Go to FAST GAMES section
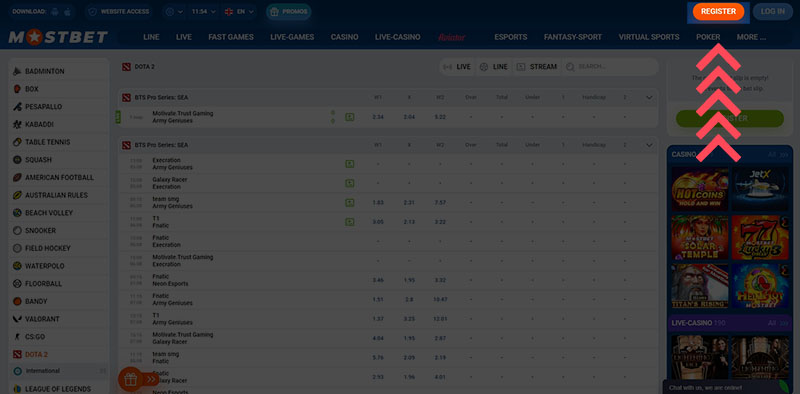800x394 pixels. [231, 37]
